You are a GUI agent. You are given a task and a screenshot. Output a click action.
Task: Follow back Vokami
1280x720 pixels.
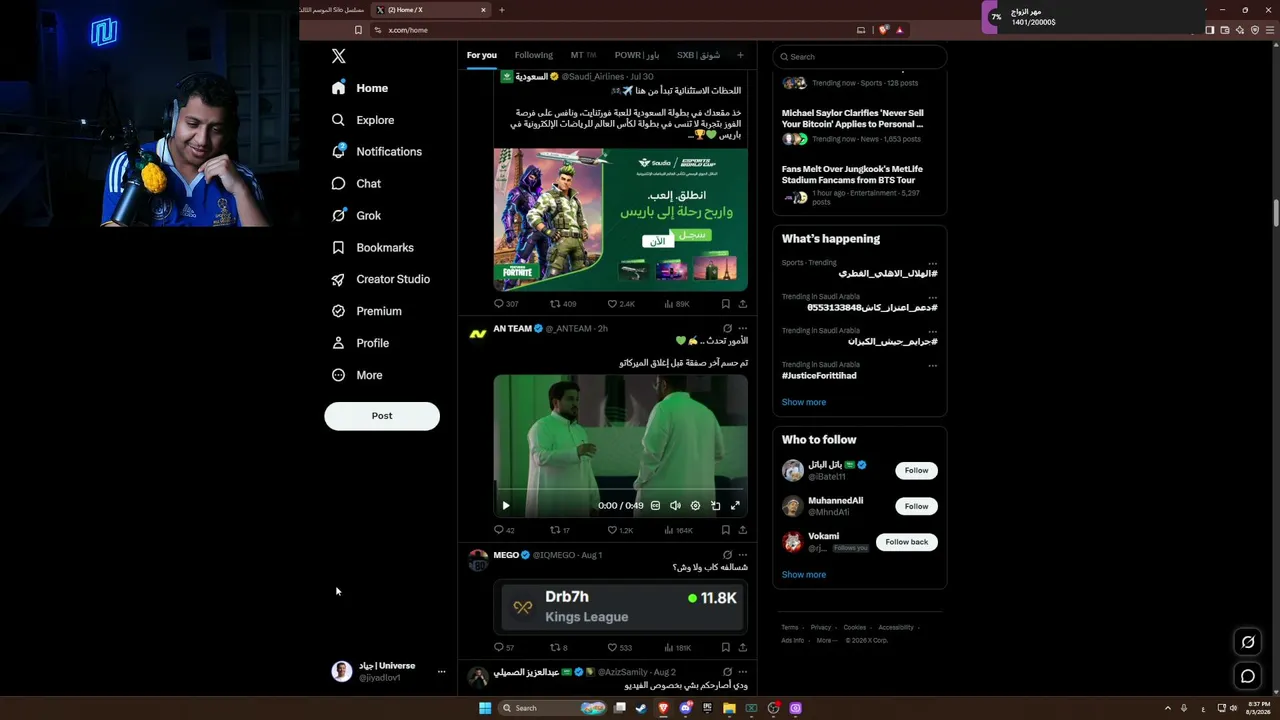(x=907, y=542)
